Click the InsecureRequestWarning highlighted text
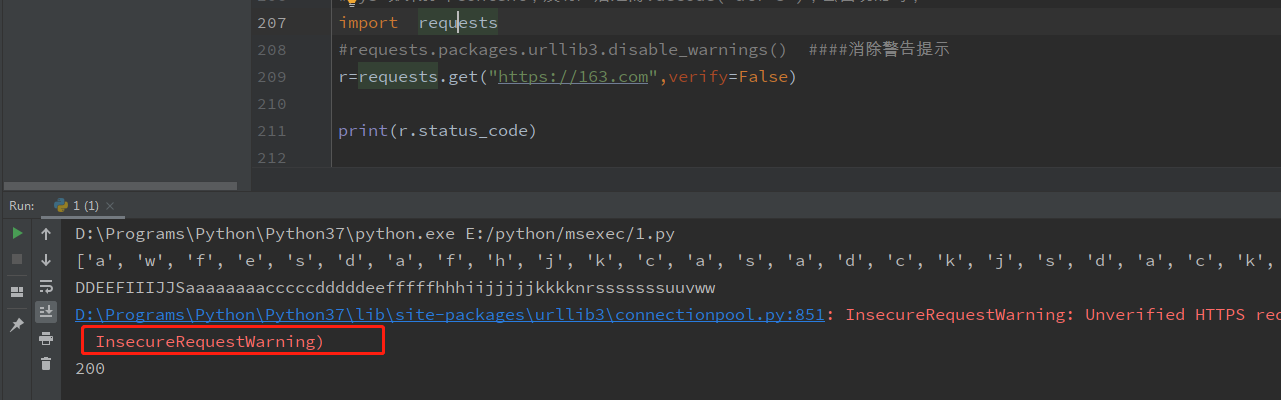Image resolution: width=1281 pixels, height=400 pixels. [210, 342]
